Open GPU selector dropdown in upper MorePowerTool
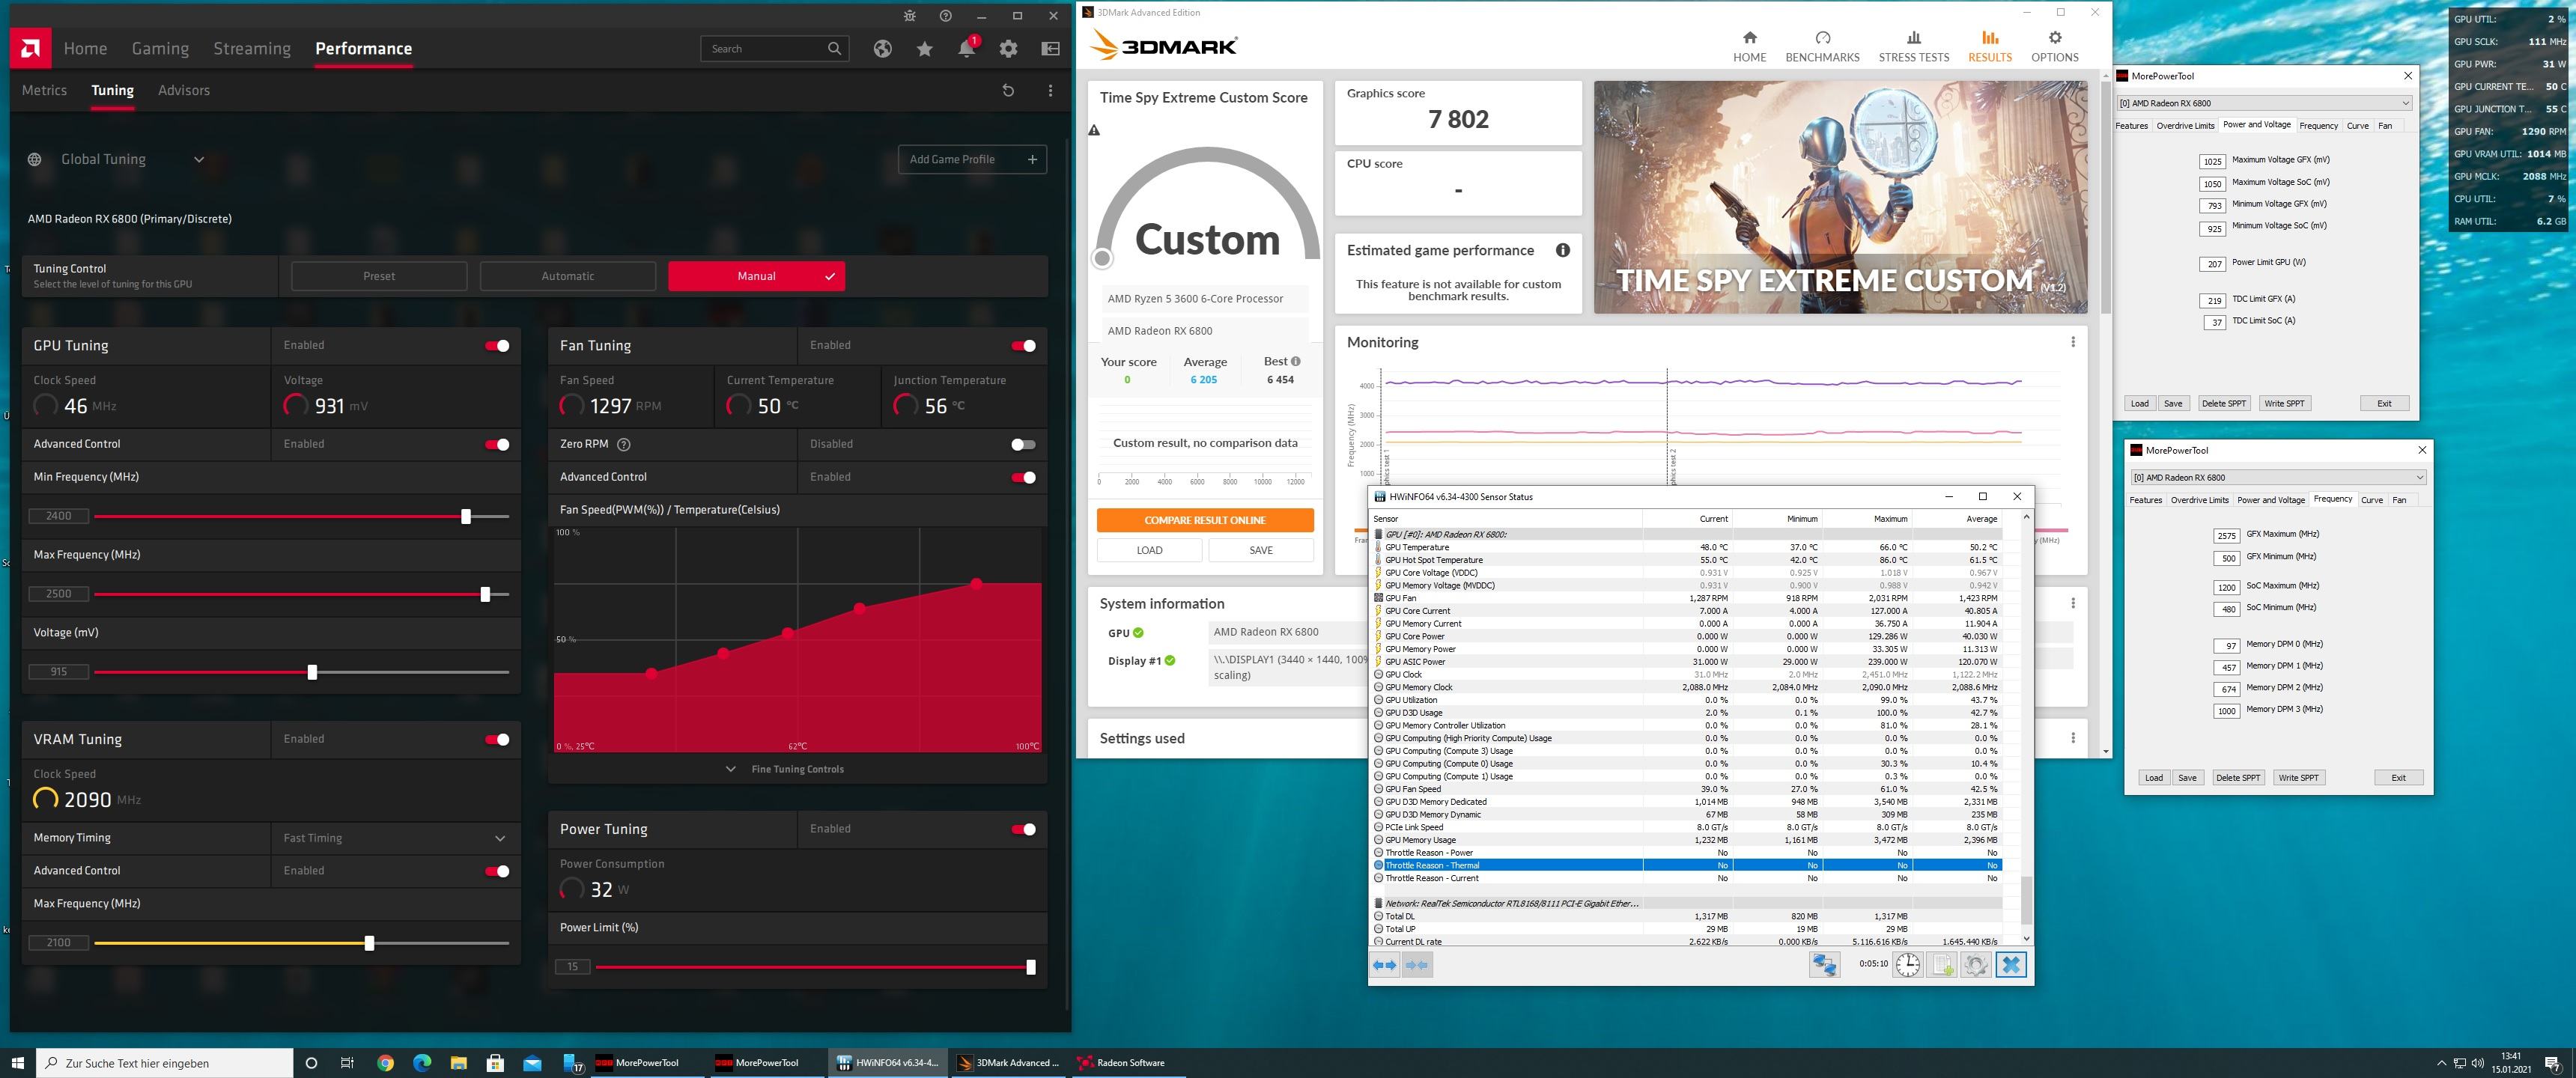Image resolution: width=2576 pixels, height=1078 pixels. coord(2264,103)
